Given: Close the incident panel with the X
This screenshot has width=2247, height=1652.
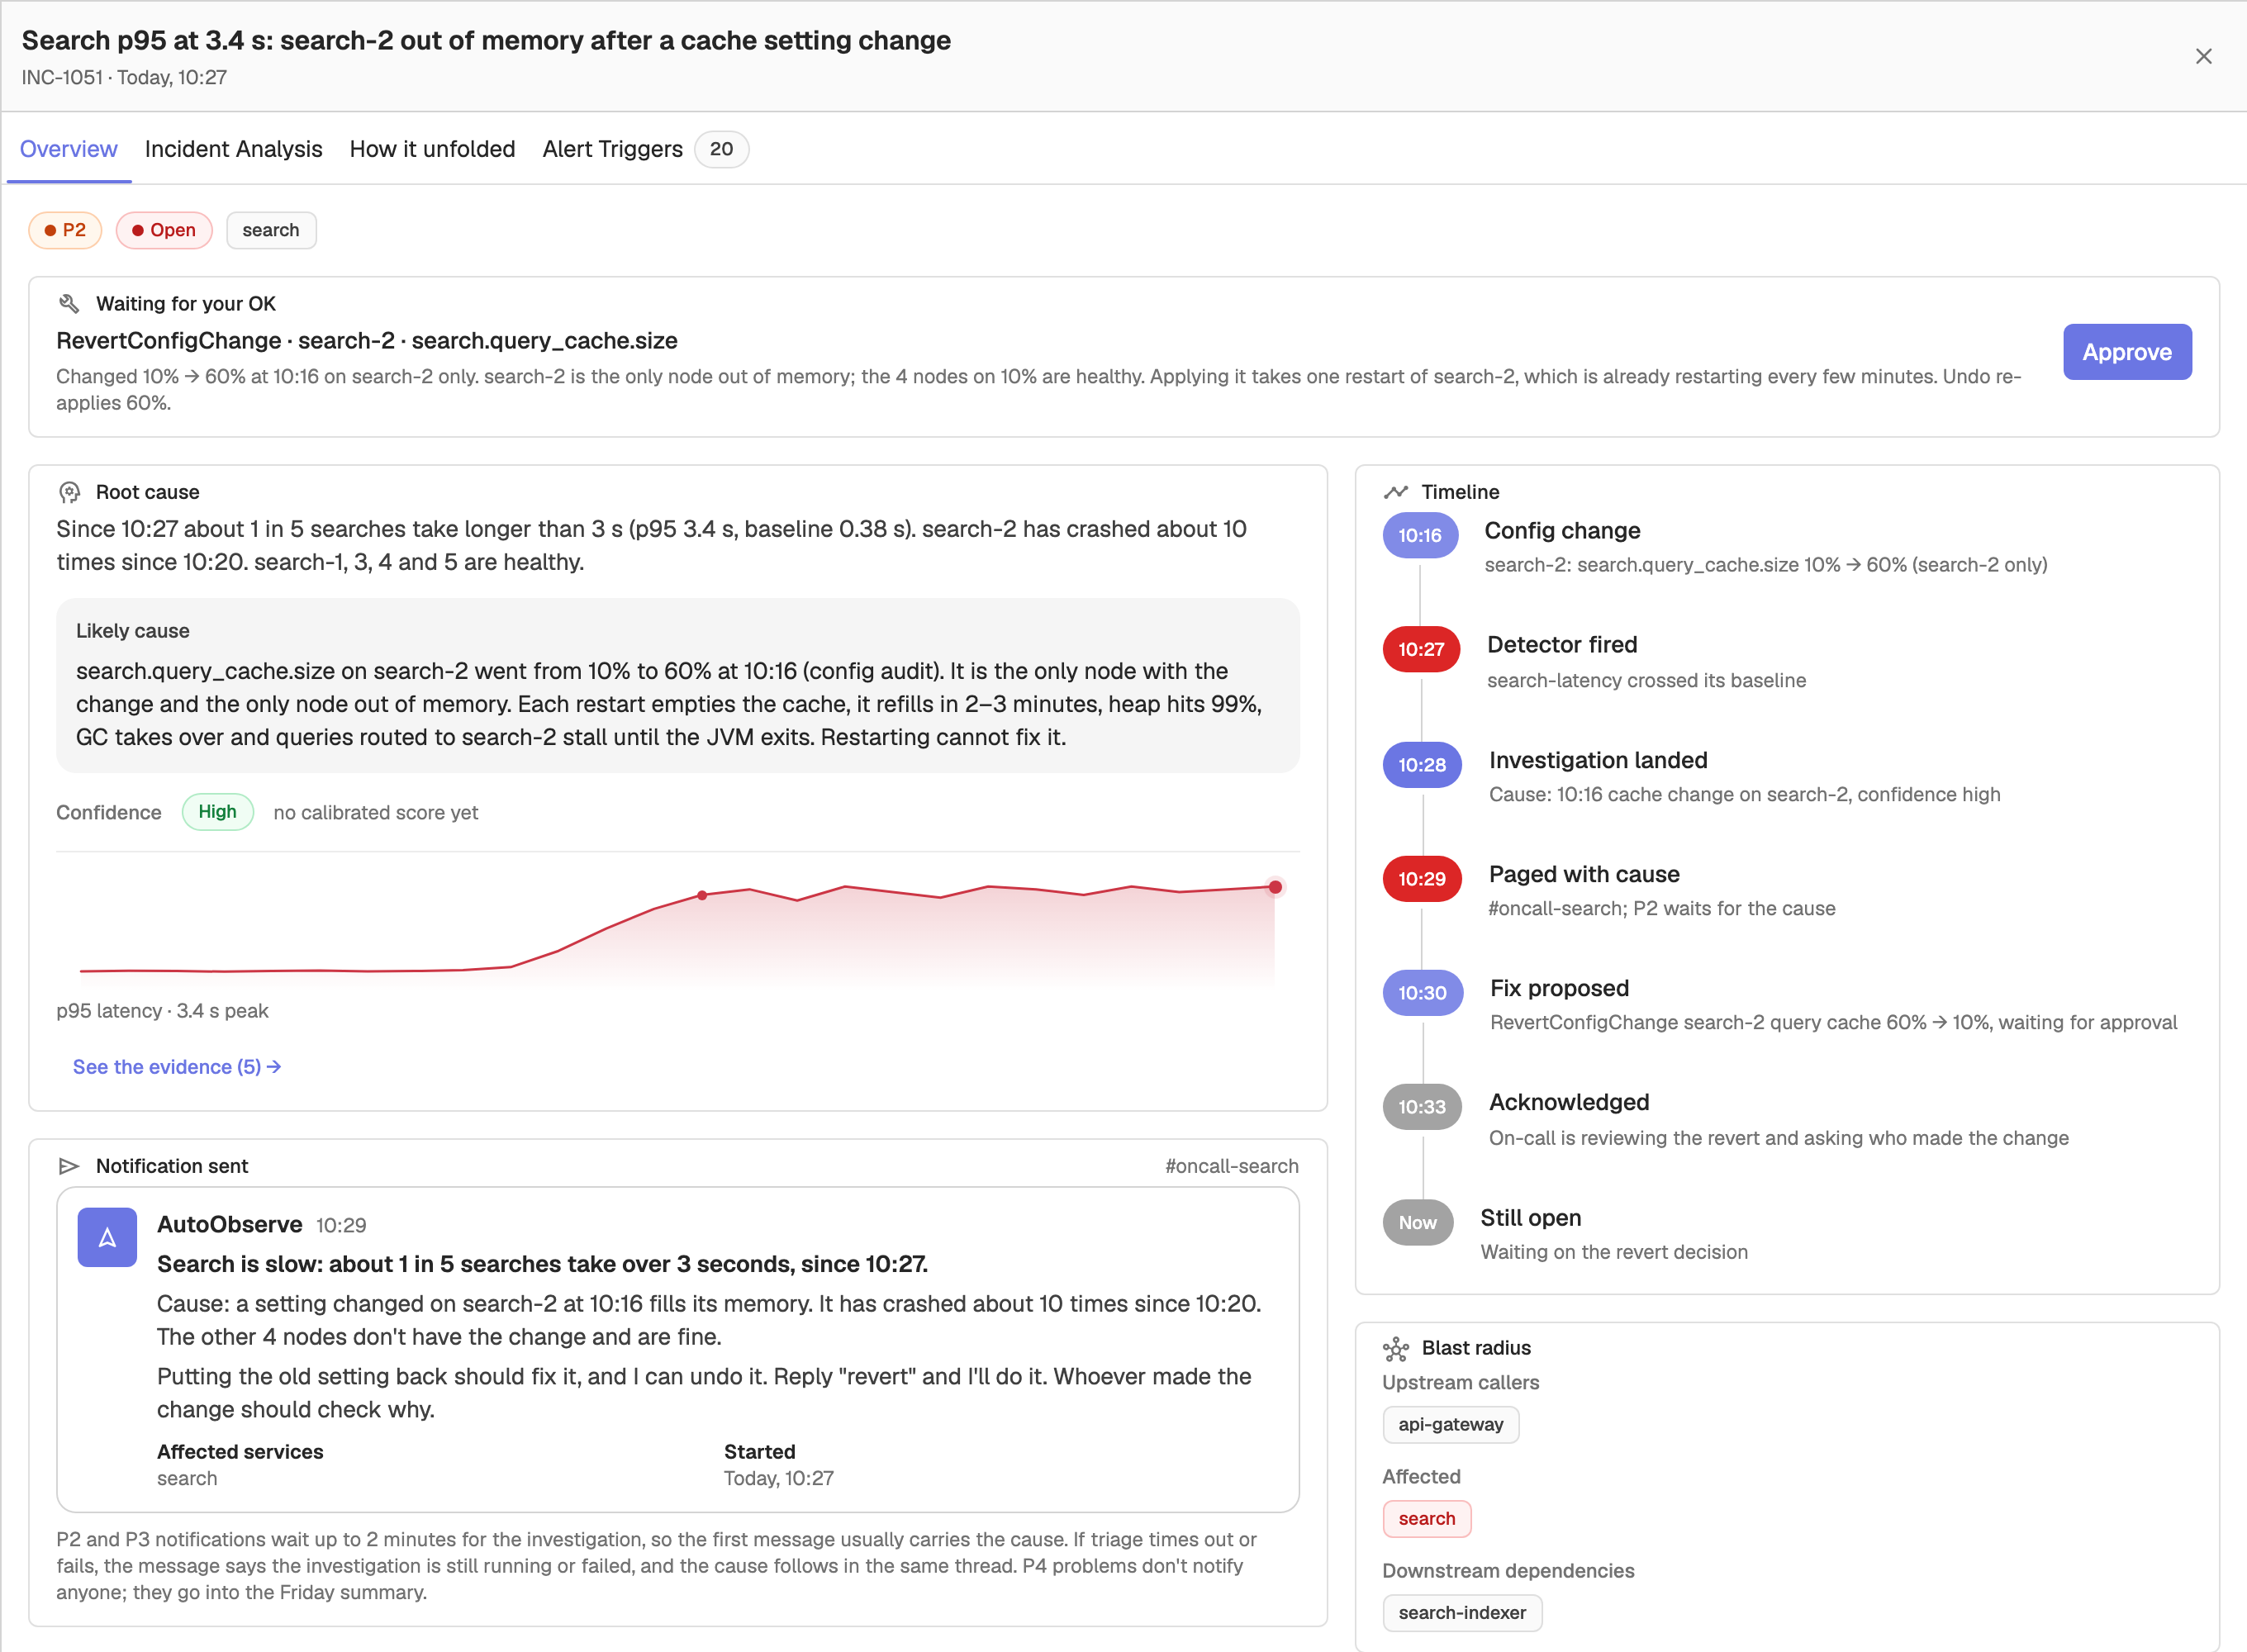Looking at the screenshot, I should 2203,56.
